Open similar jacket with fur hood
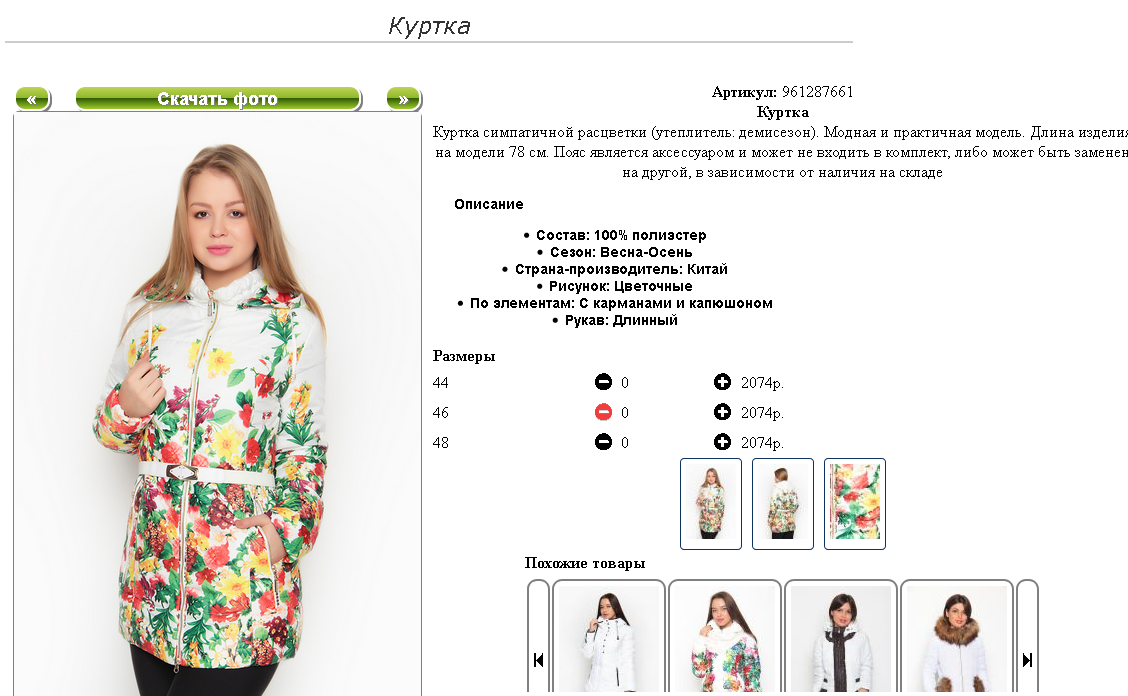This screenshot has width=1128, height=696. click(957, 639)
